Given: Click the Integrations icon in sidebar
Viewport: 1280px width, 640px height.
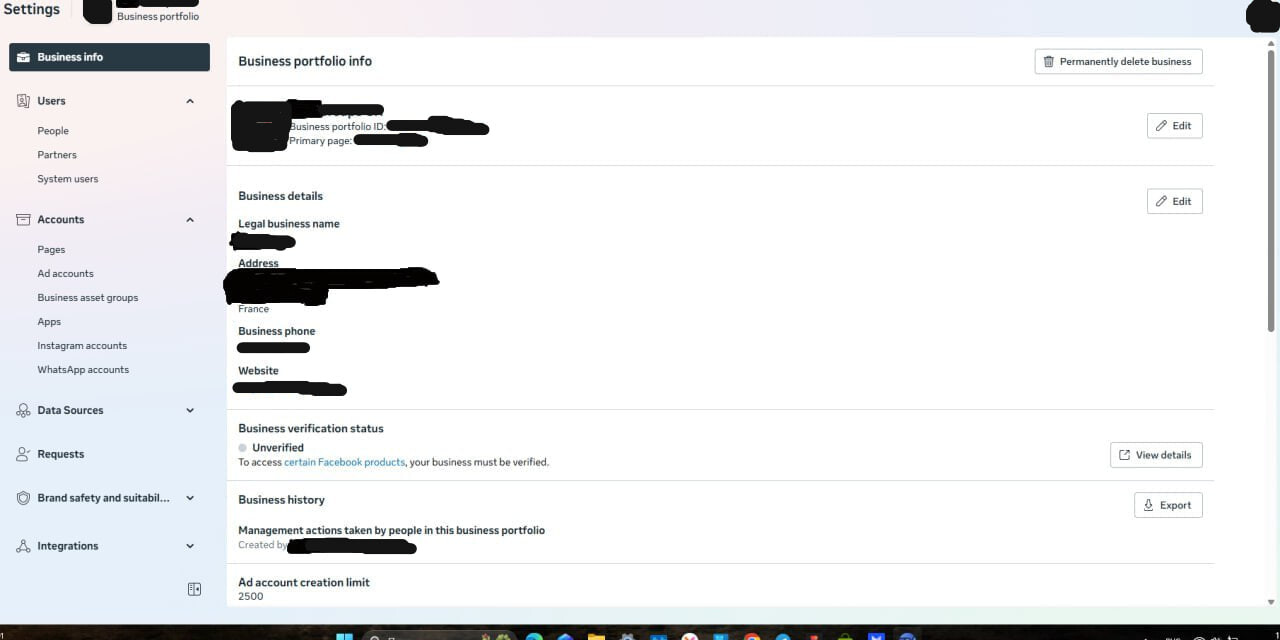Looking at the screenshot, I should point(23,546).
